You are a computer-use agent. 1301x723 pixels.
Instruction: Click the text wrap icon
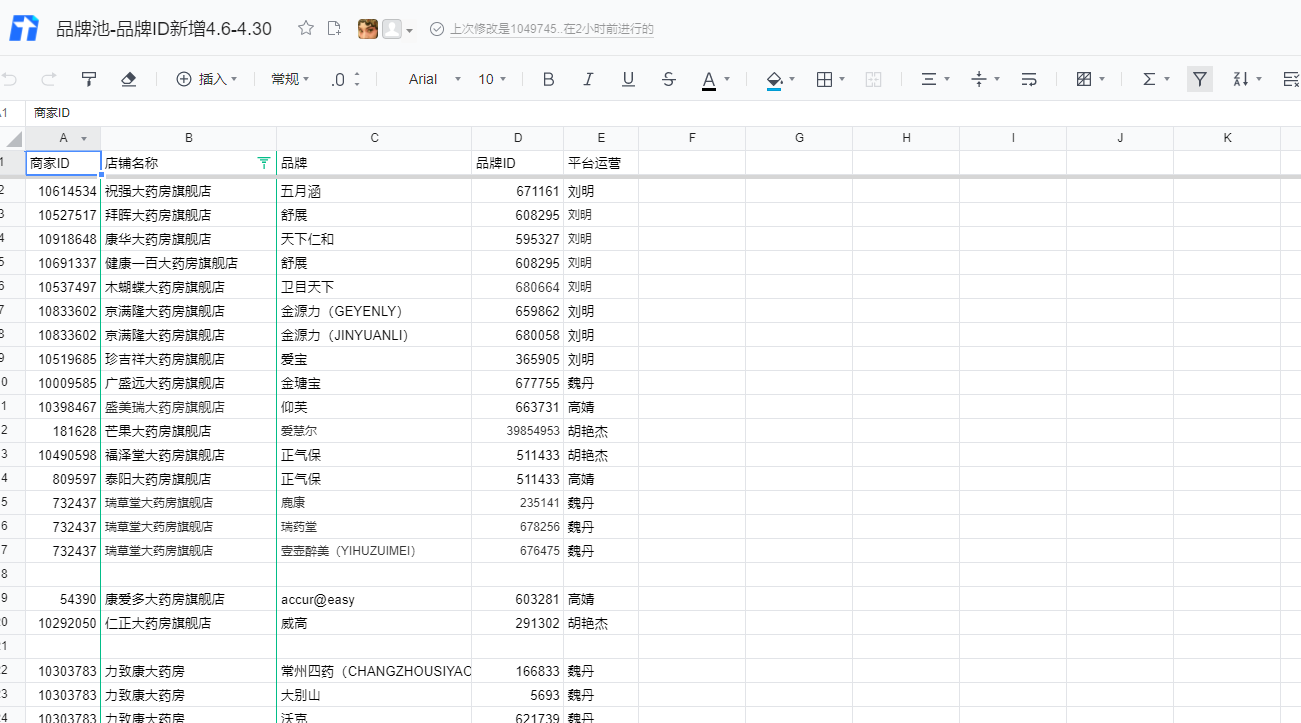pyautogui.click(x=1029, y=79)
